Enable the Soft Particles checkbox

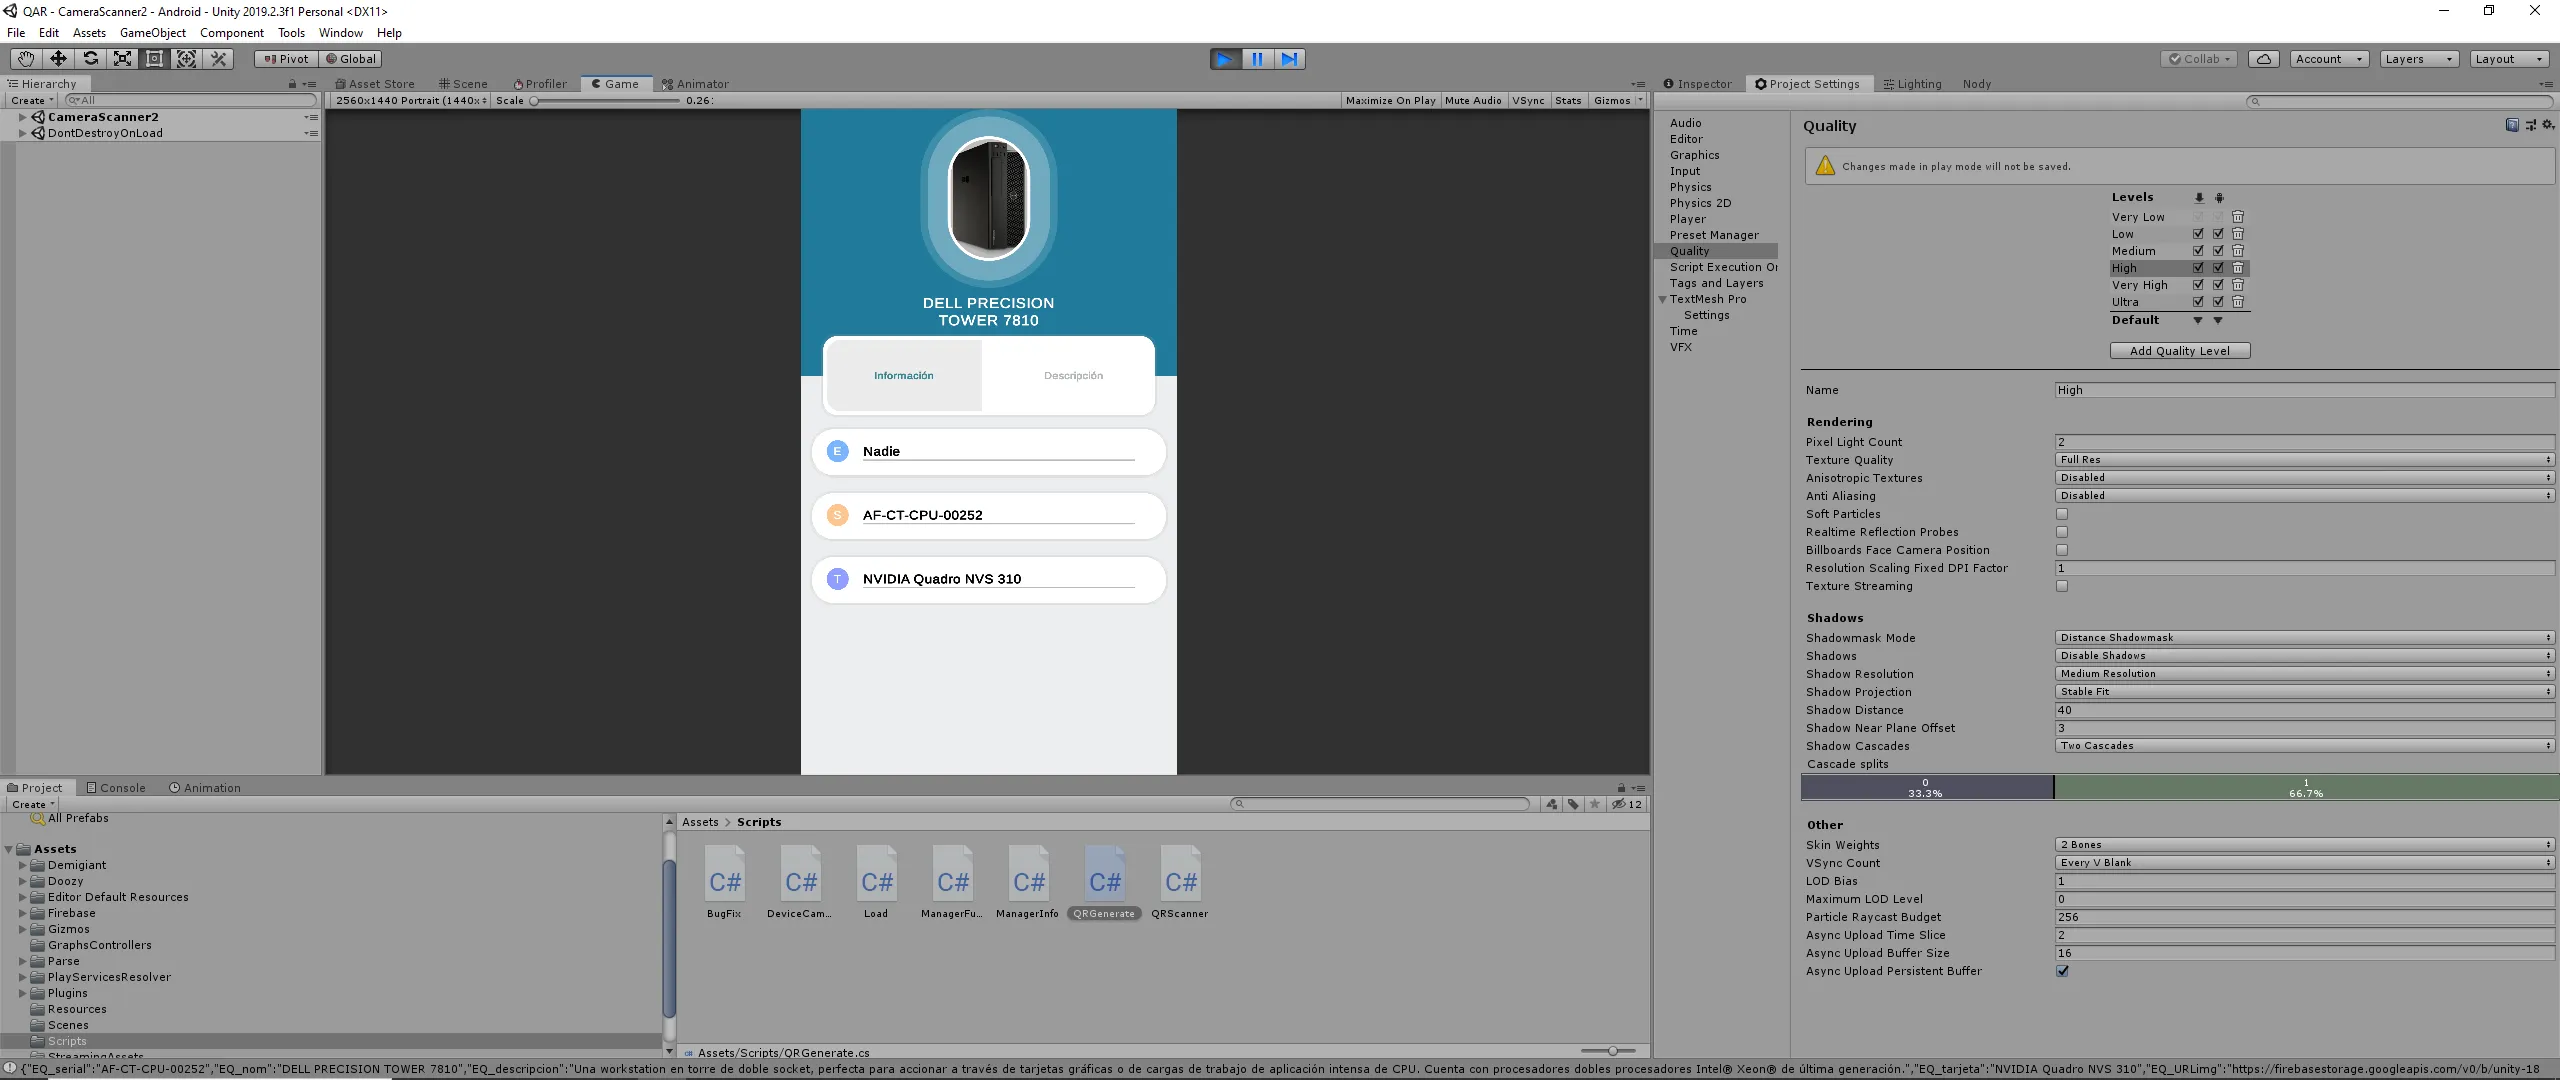pos(2062,514)
